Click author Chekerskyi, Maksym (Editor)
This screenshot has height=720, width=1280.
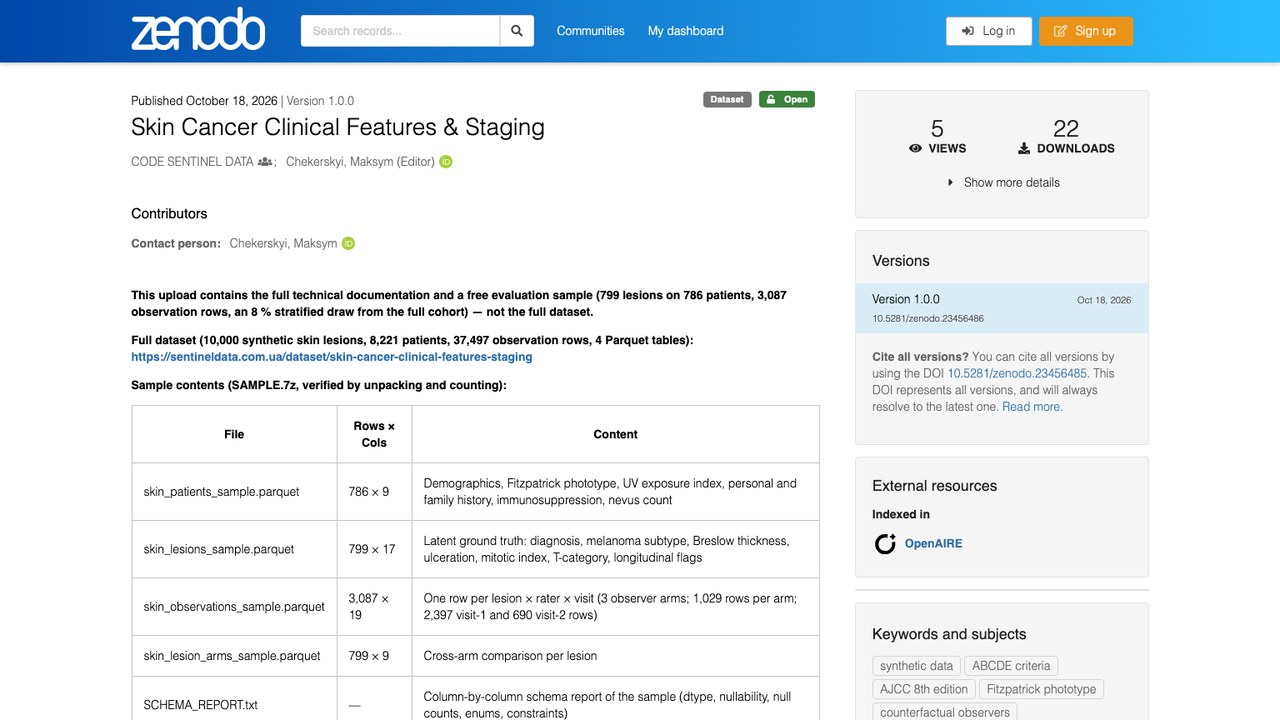(x=360, y=161)
